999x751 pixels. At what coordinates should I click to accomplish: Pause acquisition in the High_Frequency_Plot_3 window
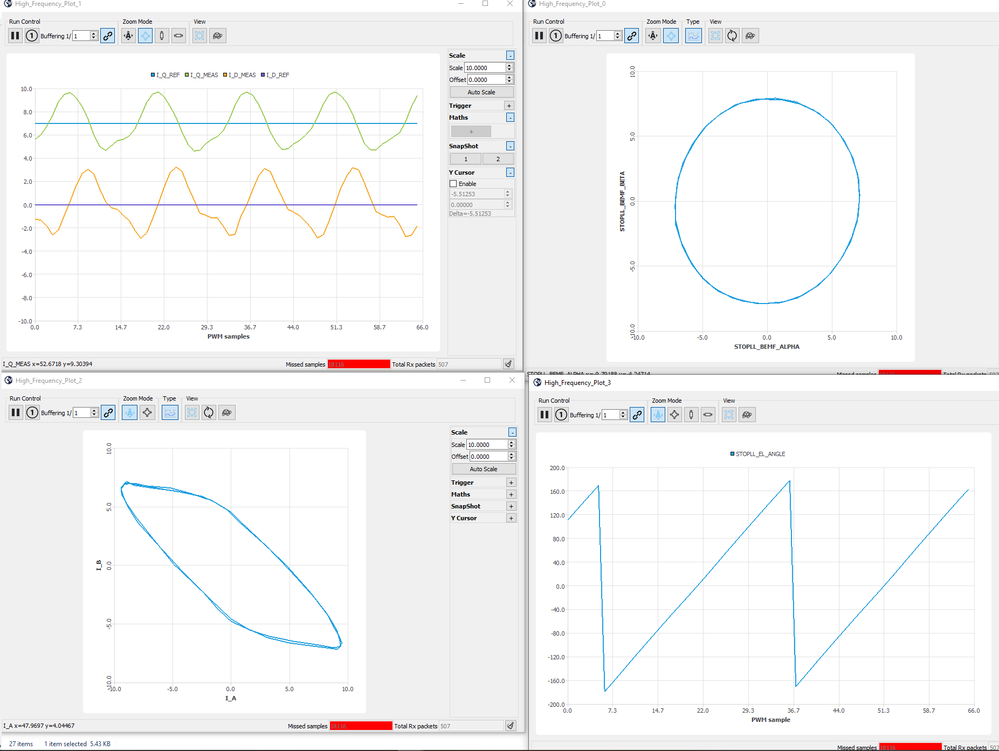pyautogui.click(x=544, y=415)
